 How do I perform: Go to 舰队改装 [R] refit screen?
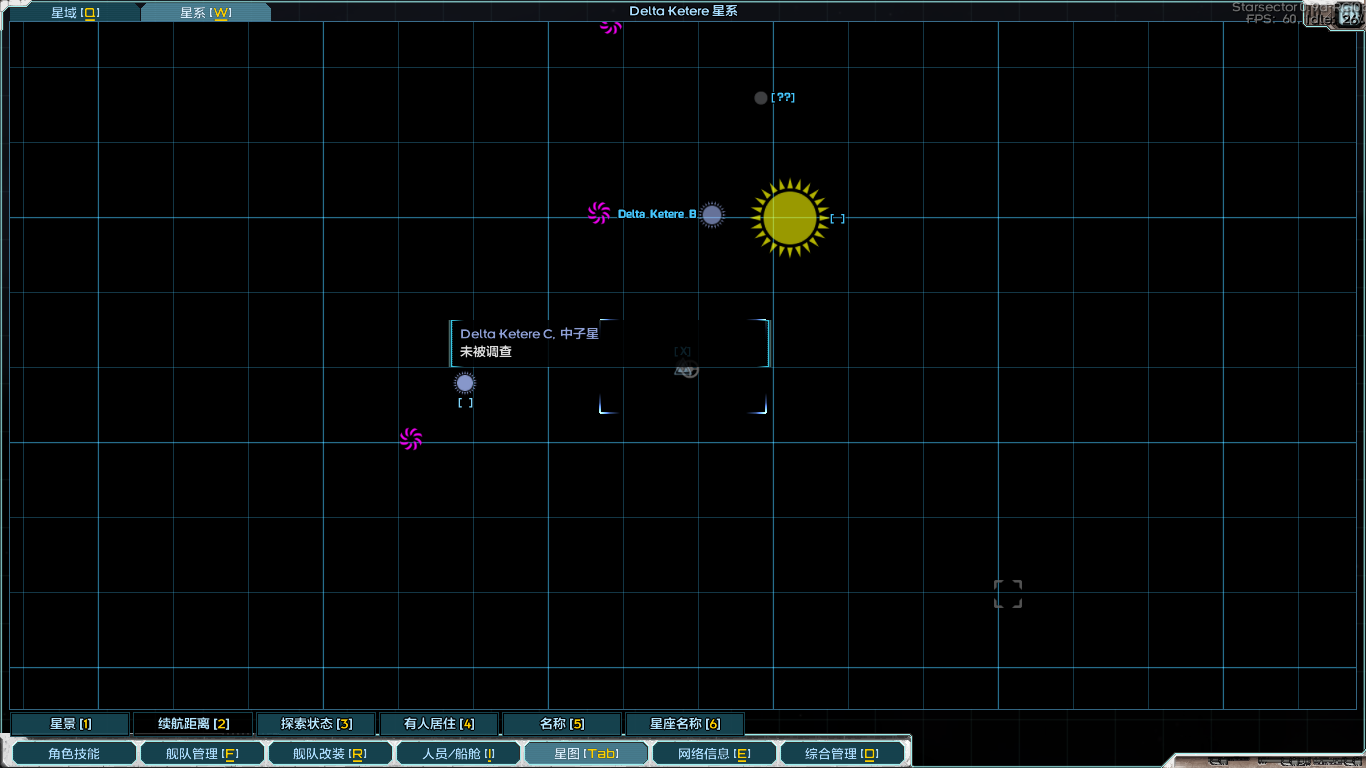click(330, 754)
